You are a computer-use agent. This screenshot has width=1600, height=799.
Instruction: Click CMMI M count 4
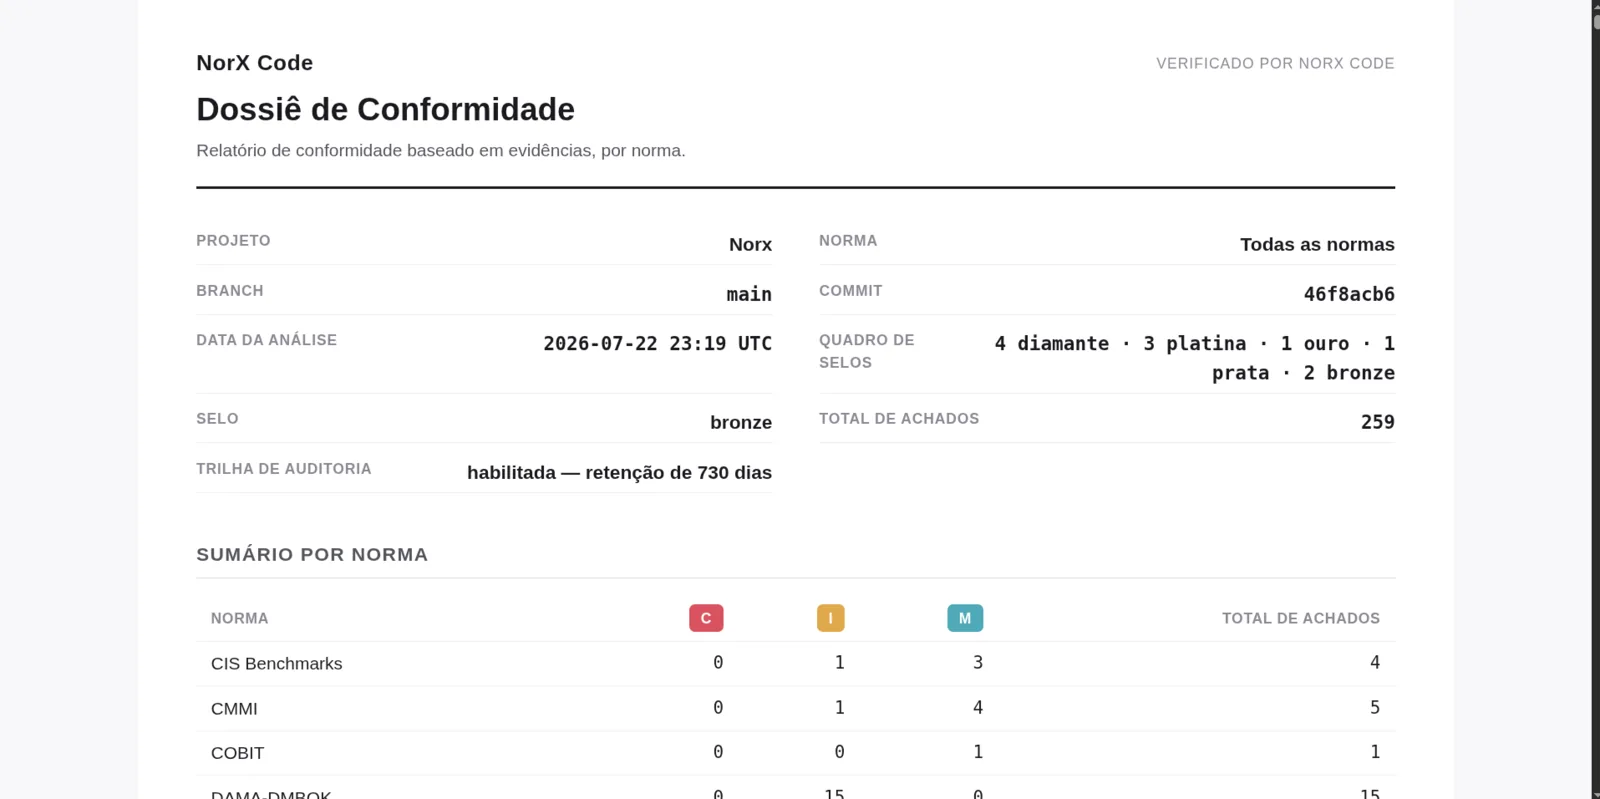click(x=978, y=708)
